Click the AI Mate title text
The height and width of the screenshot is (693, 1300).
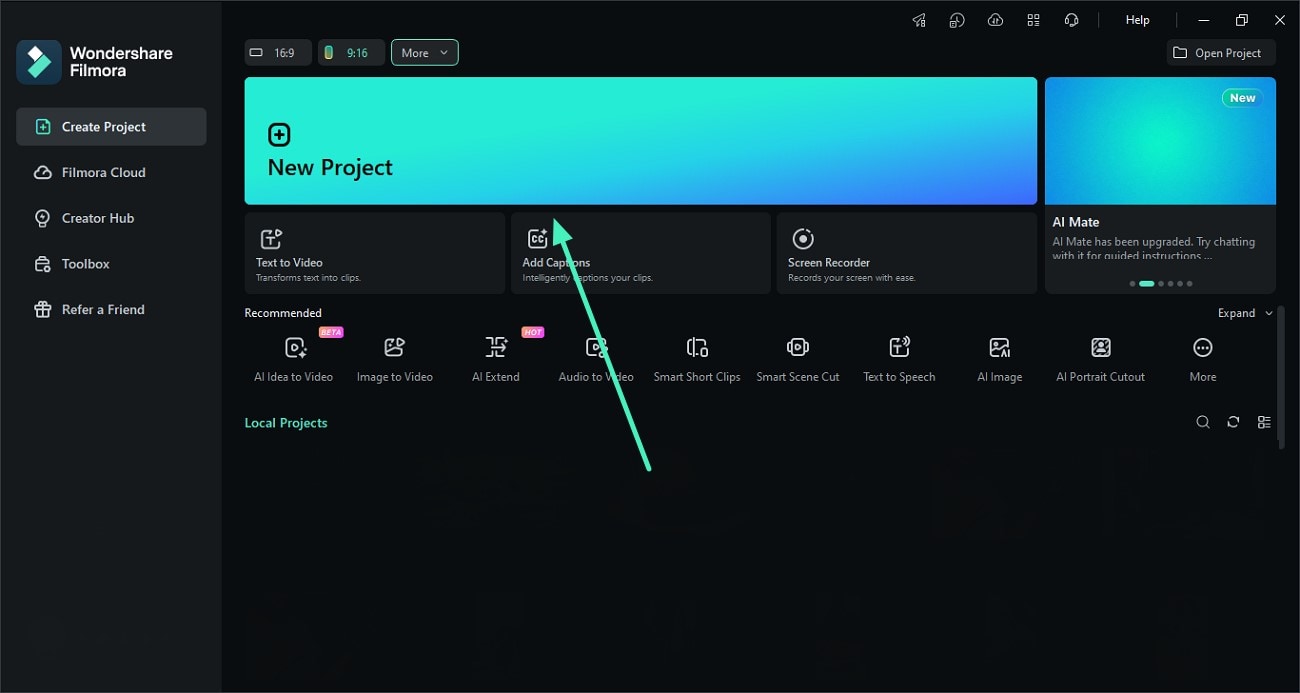click(x=1076, y=222)
